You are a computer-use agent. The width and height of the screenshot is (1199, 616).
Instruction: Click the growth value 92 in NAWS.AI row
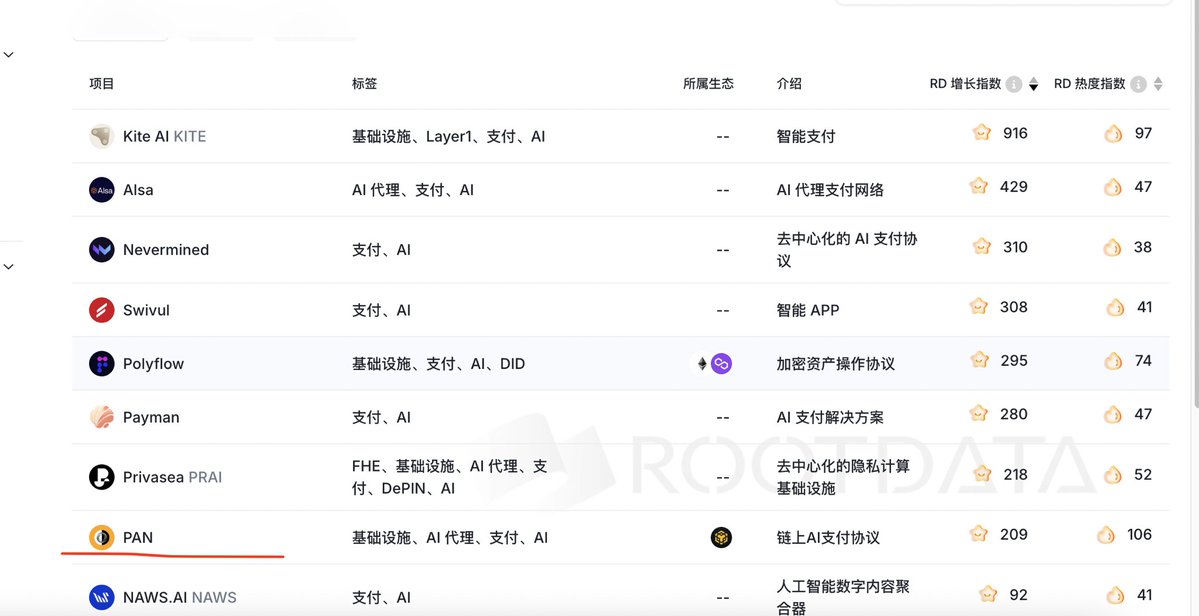pos(1019,594)
